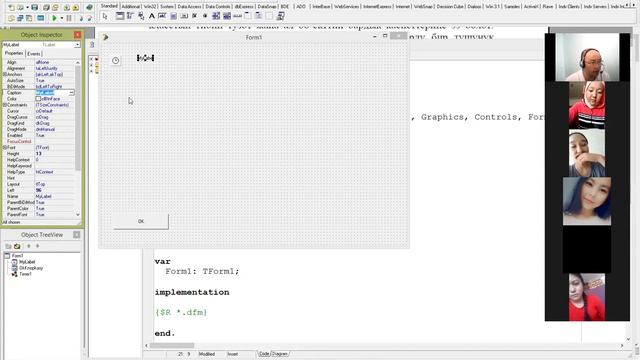This screenshot has height=360, width=640.
Task: Click the code editor horizontal scrollbar thumb
Action: click(x=171, y=345)
